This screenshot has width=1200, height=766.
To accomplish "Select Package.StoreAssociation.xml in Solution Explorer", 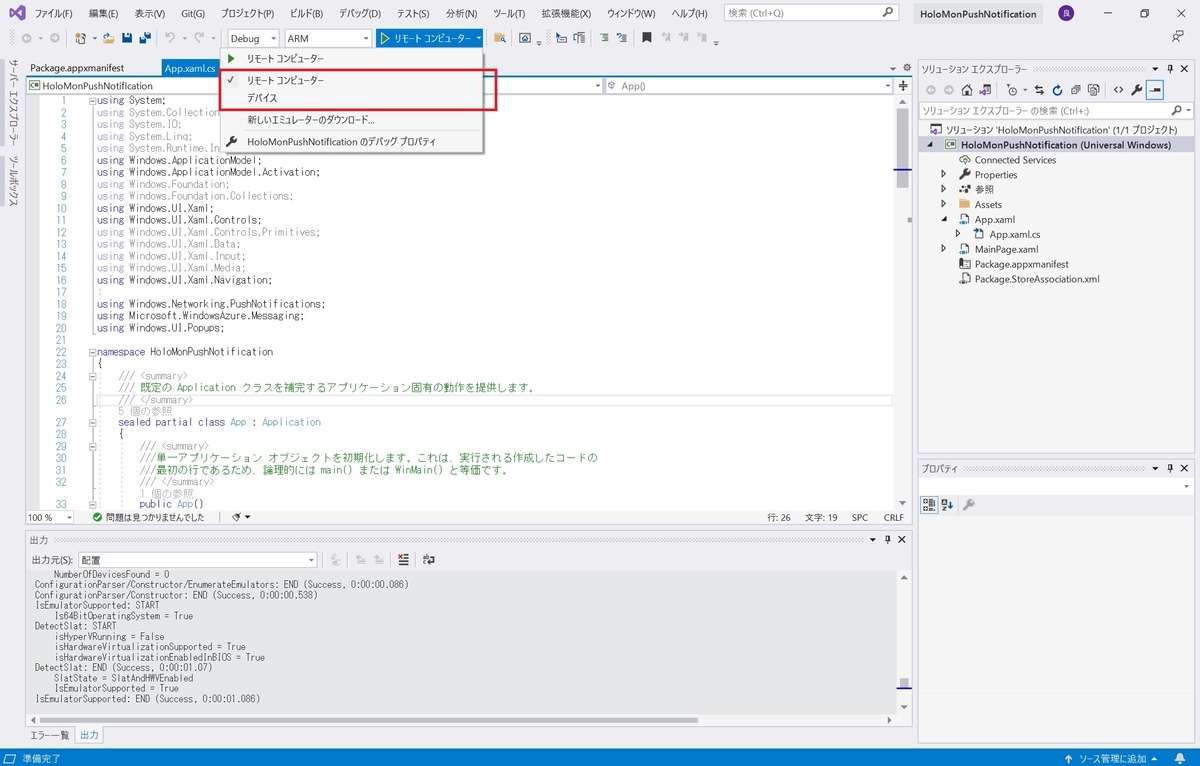I will tap(1037, 279).
